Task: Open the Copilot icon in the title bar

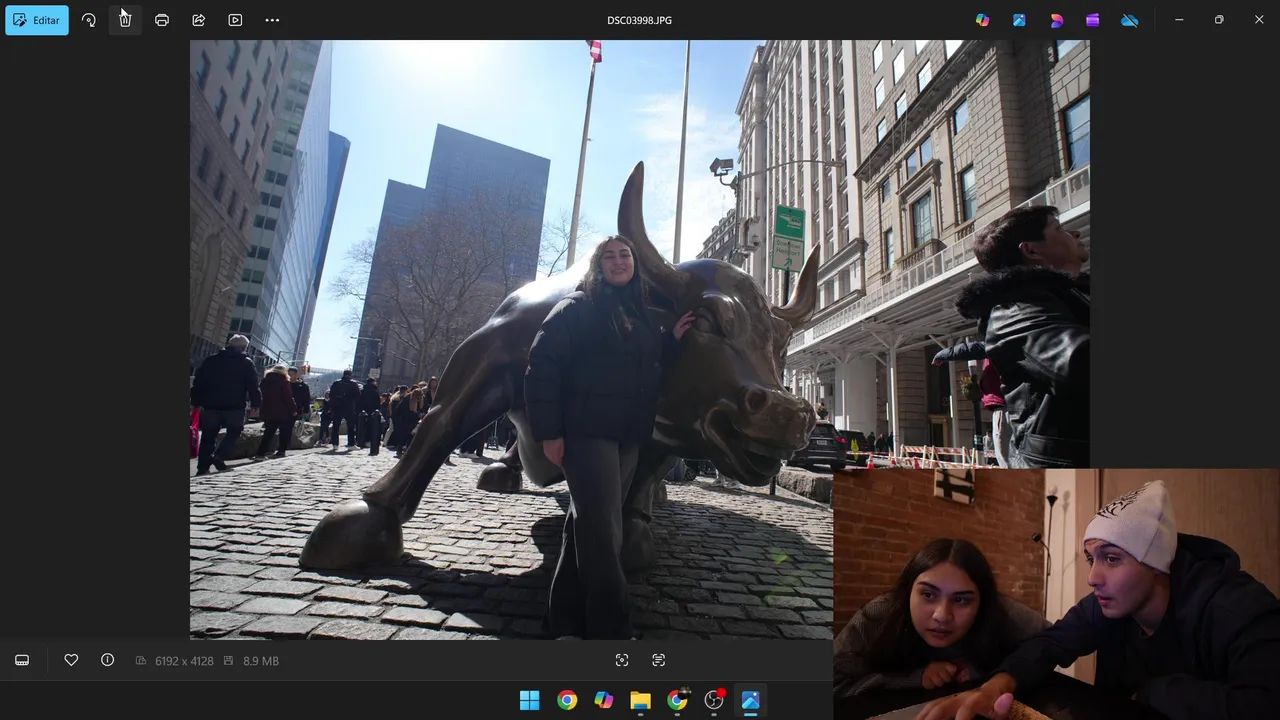Action: 983,20
